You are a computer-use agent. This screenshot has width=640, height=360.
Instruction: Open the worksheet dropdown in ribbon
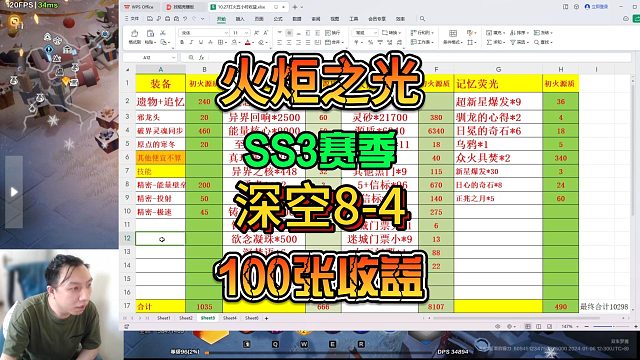[x=422, y=42]
